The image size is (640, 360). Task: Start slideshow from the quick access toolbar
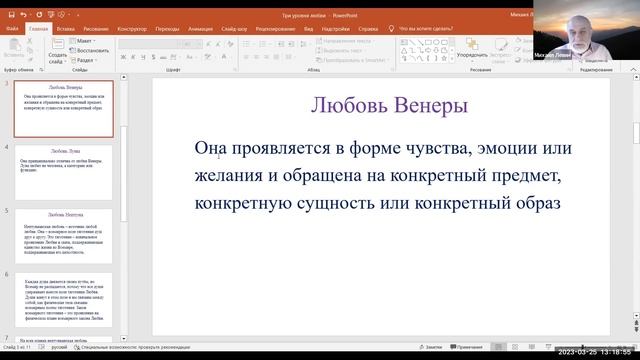(x=51, y=15)
